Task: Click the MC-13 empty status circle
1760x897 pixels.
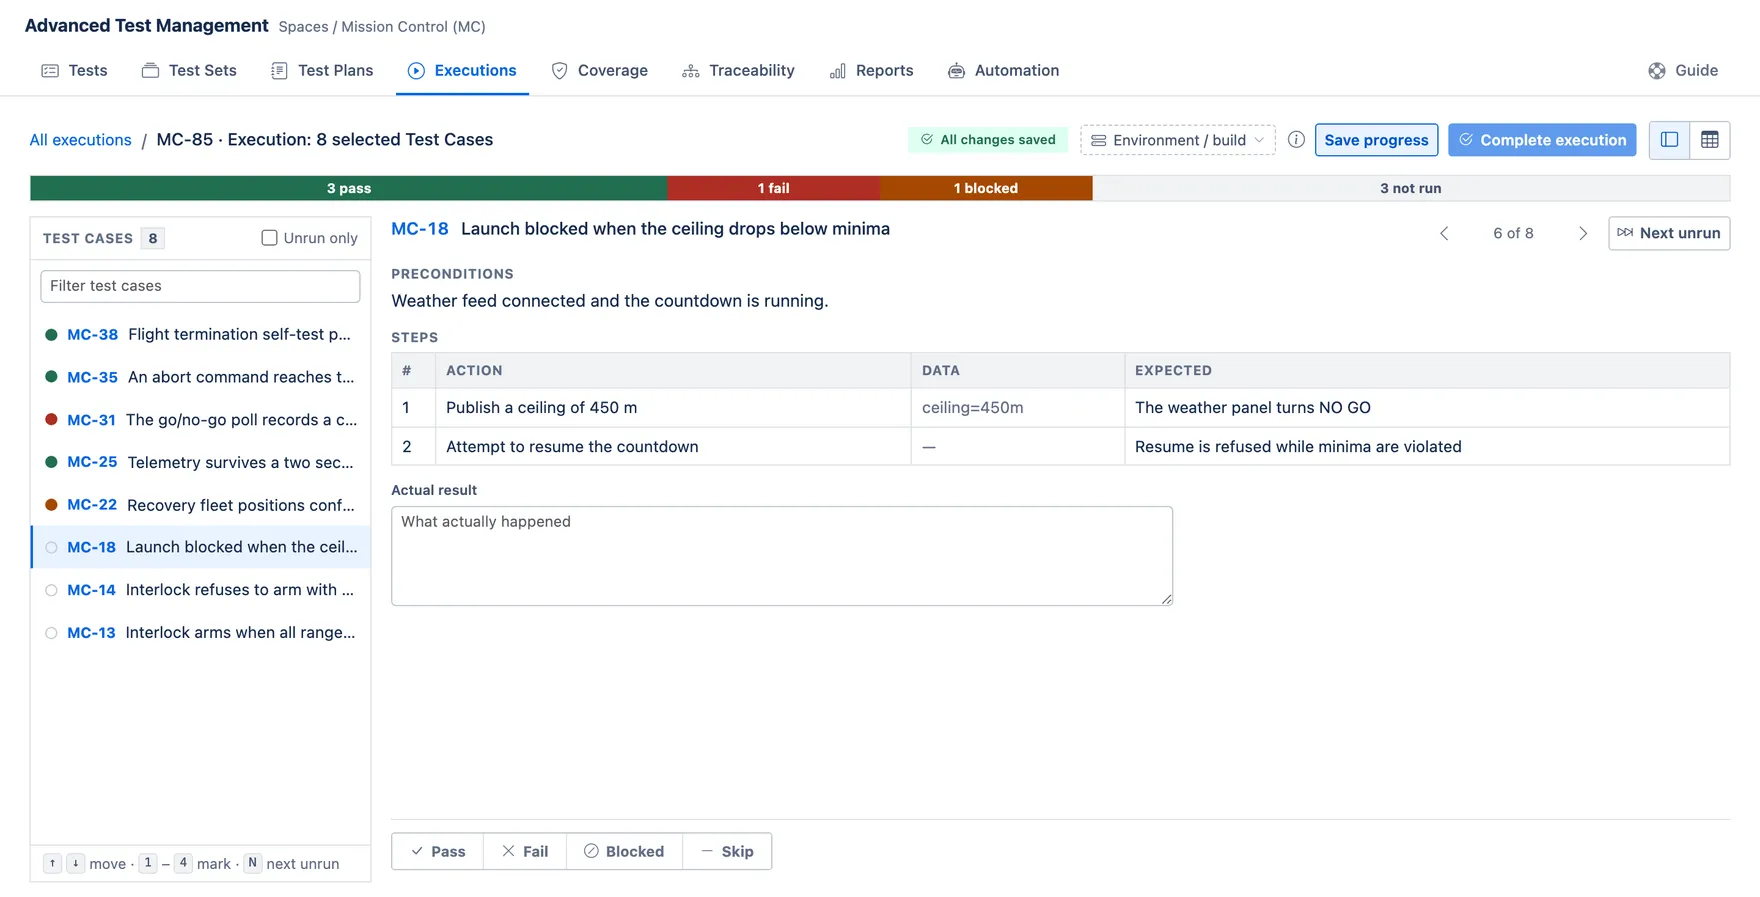Action: pos(51,633)
